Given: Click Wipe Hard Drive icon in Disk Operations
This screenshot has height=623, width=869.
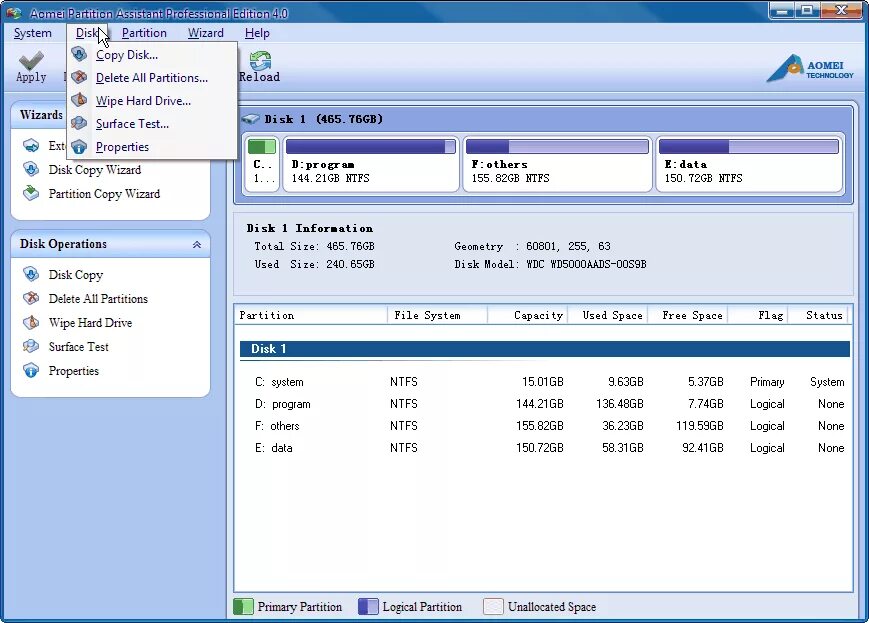Looking at the screenshot, I should point(31,322).
